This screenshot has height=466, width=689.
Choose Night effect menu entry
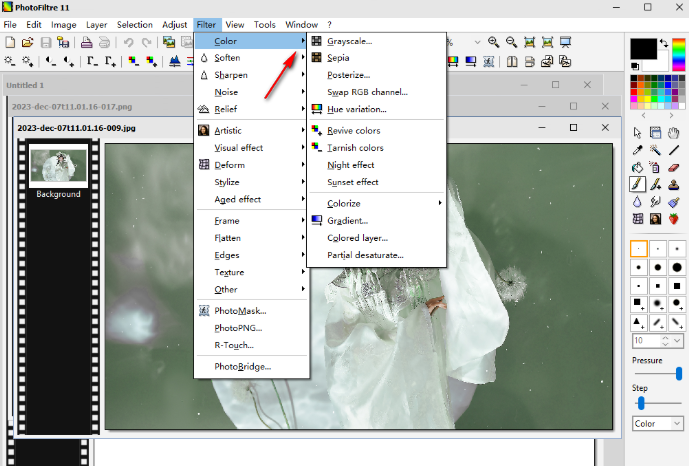click(377, 165)
